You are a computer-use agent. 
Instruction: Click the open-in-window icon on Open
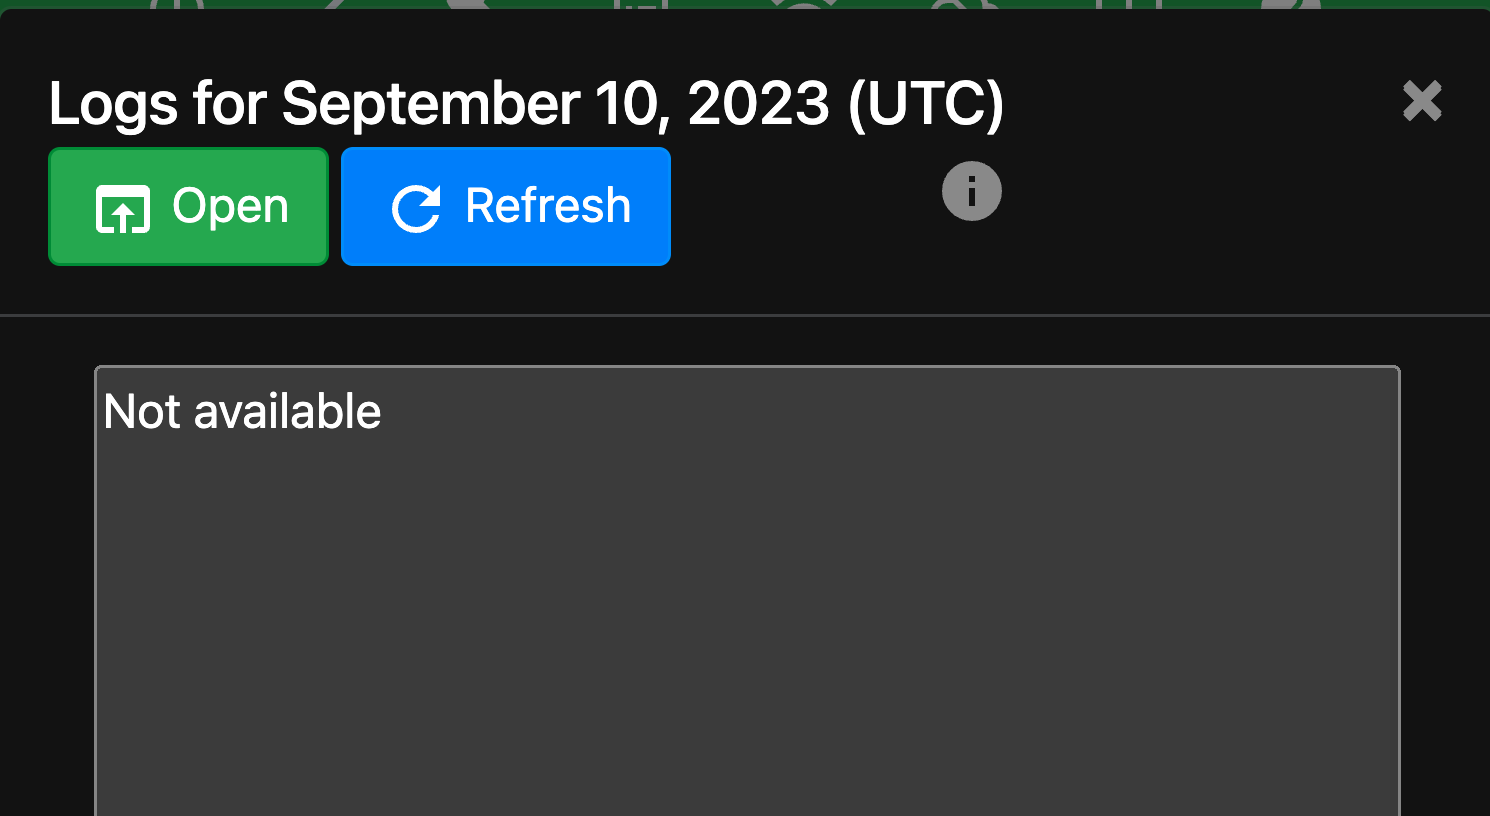pos(122,208)
